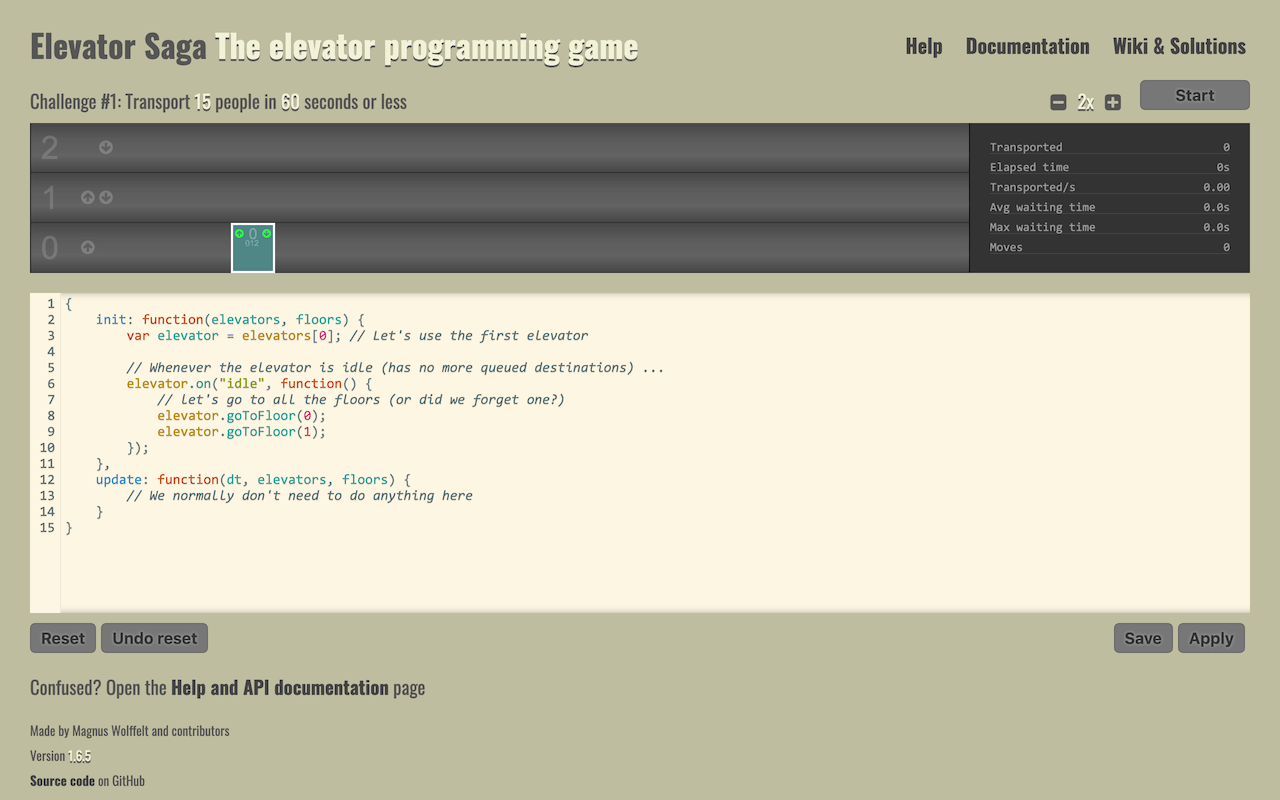Viewport: 1280px width, 800px height.
Task: Open the Help page
Action: click(x=923, y=46)
